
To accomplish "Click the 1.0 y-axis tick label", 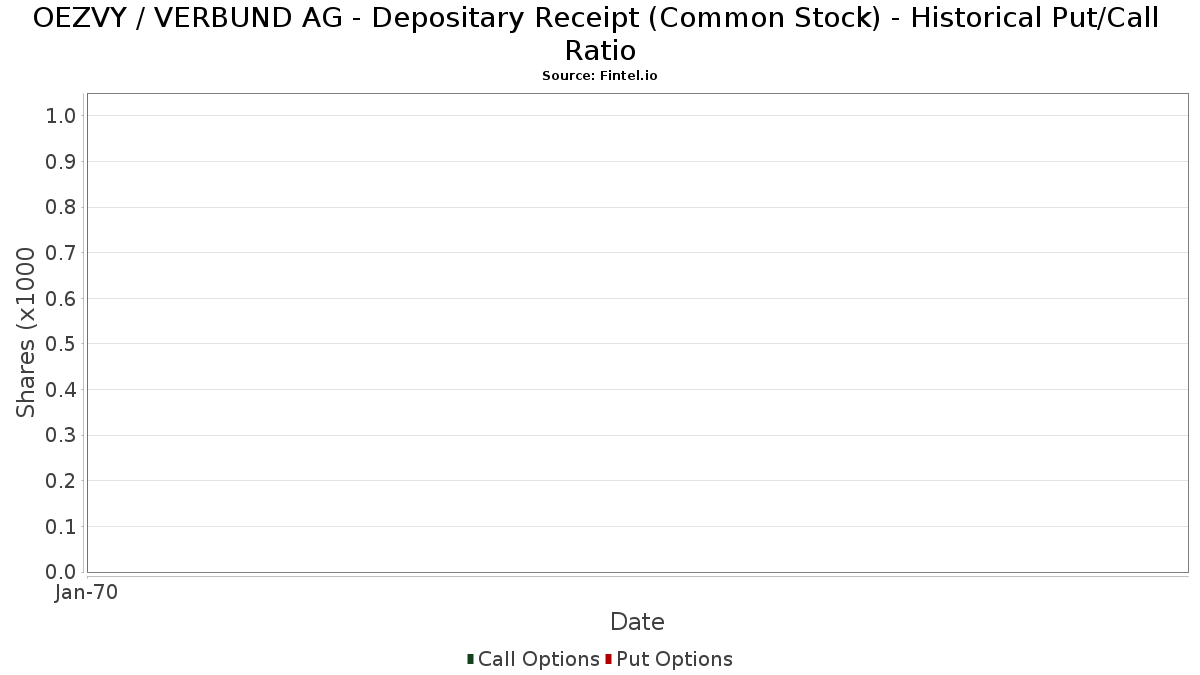I will coord(61,116).
